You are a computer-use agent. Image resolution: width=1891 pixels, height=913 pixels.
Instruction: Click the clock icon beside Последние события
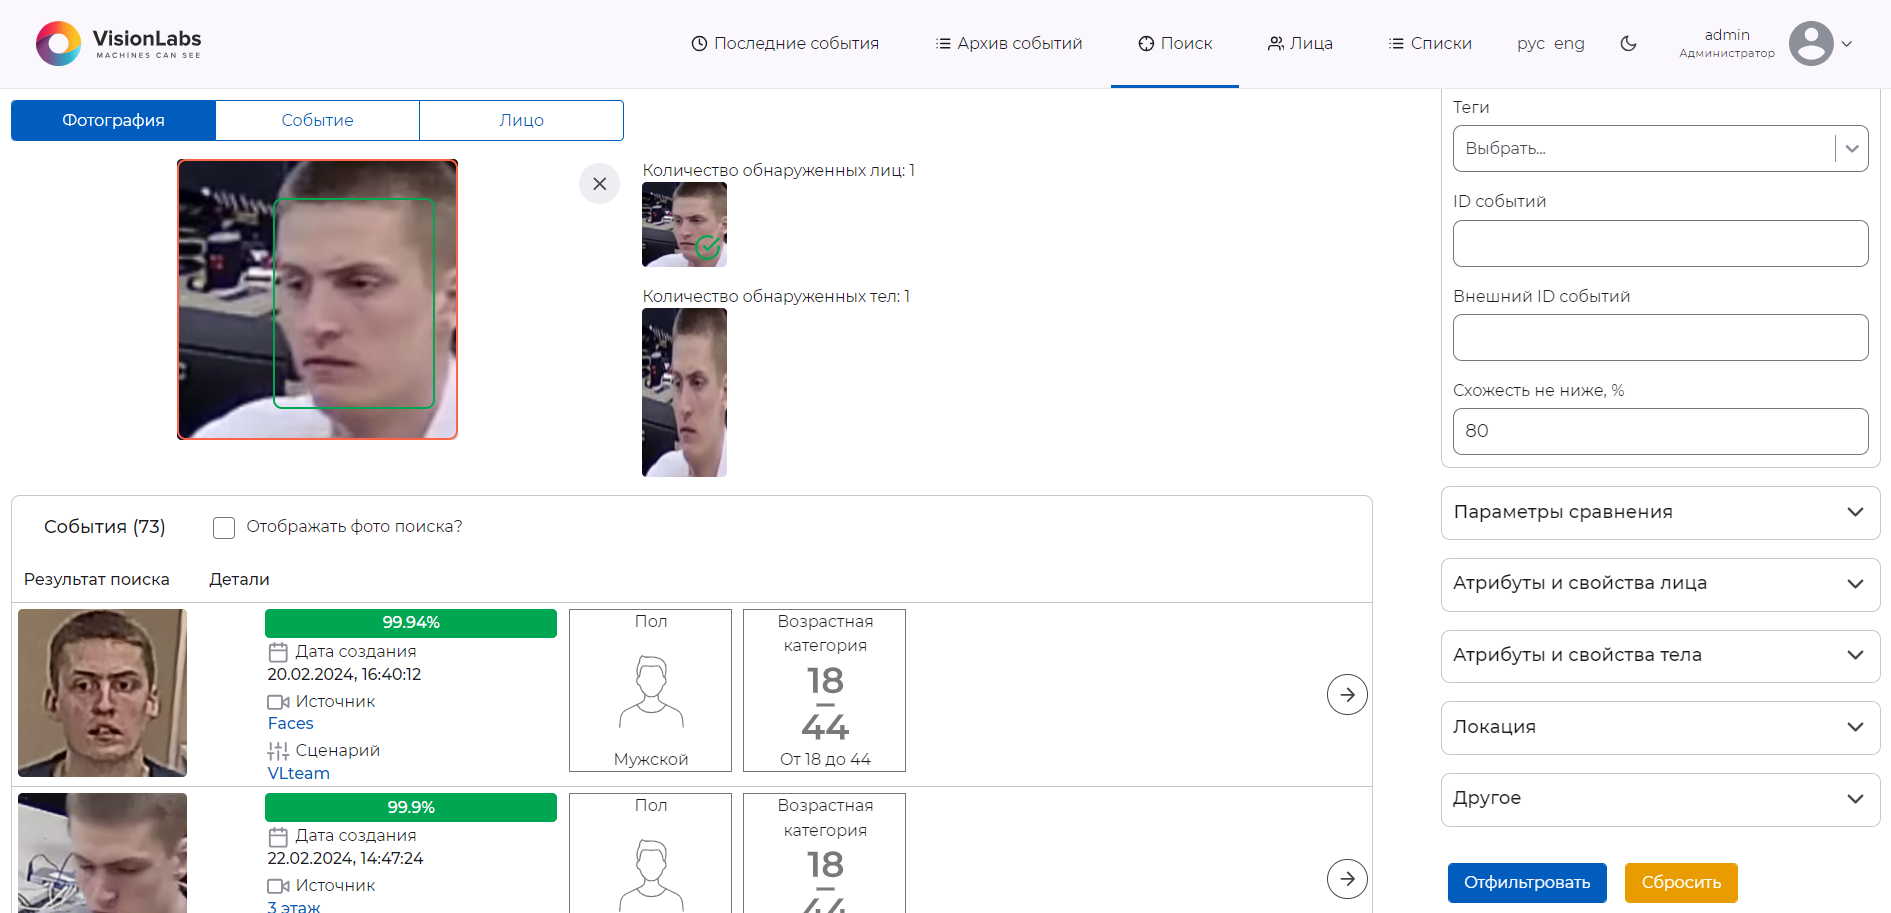(699, 44)
